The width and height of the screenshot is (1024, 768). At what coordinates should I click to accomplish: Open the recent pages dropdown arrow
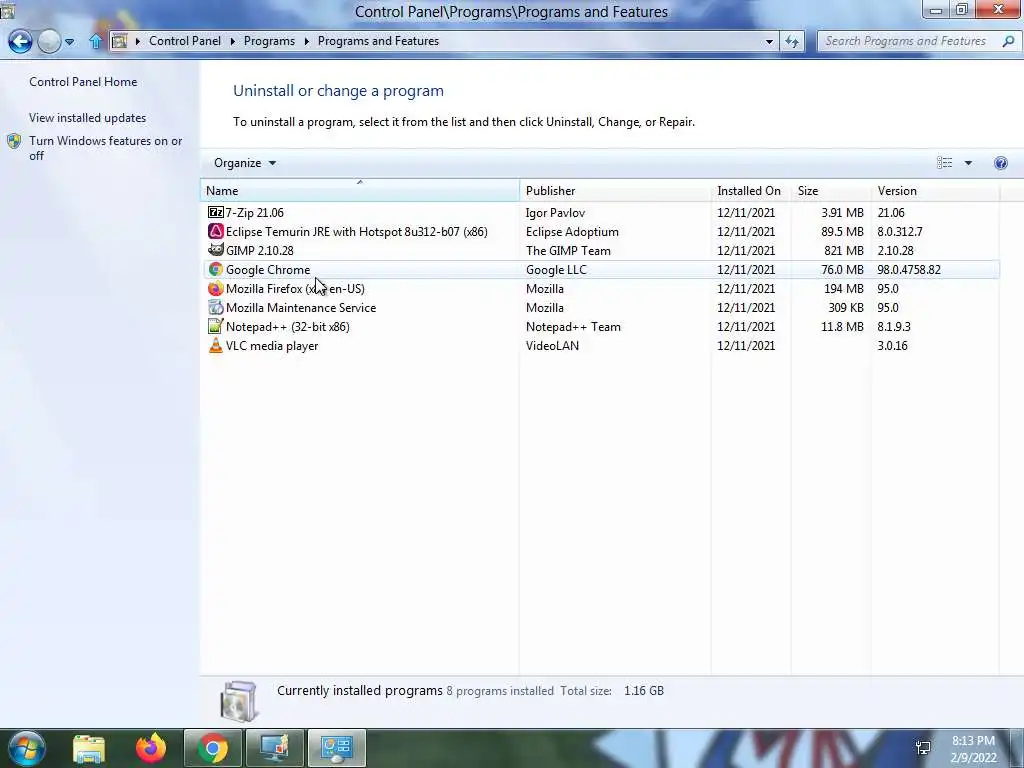[x=69, y=42]
